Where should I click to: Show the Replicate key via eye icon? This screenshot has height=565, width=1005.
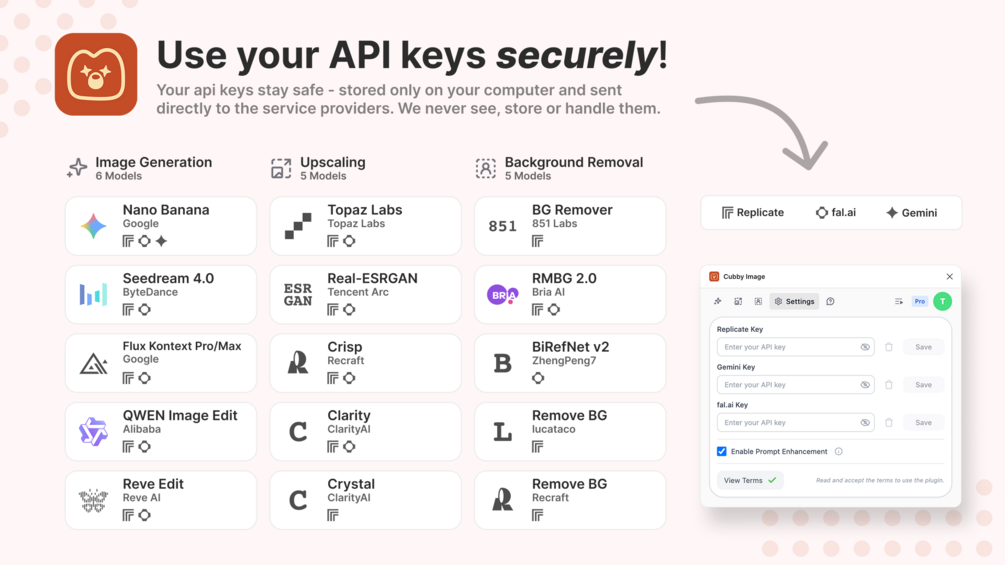[865, 347]
